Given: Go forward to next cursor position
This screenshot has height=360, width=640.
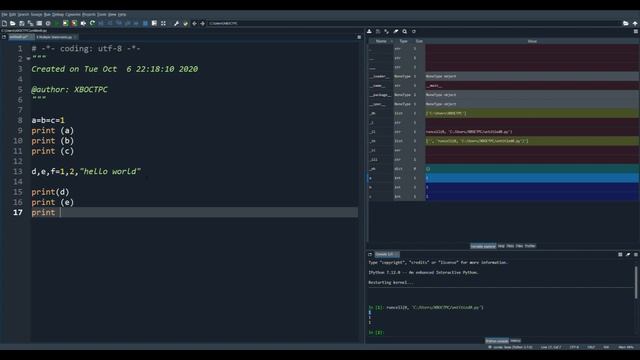Looking at the screenshot, I should (x=202, y=23).
